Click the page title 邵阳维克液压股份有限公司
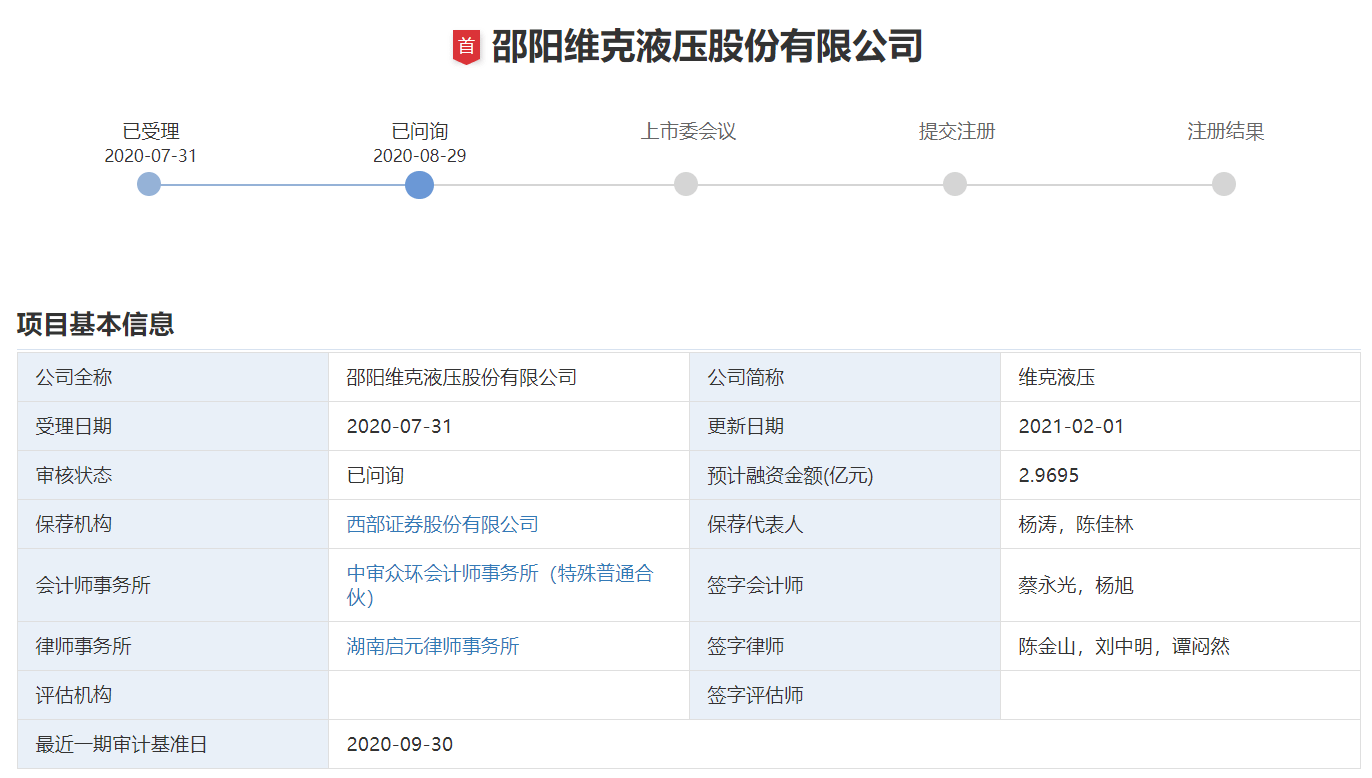 coord(707,47)
